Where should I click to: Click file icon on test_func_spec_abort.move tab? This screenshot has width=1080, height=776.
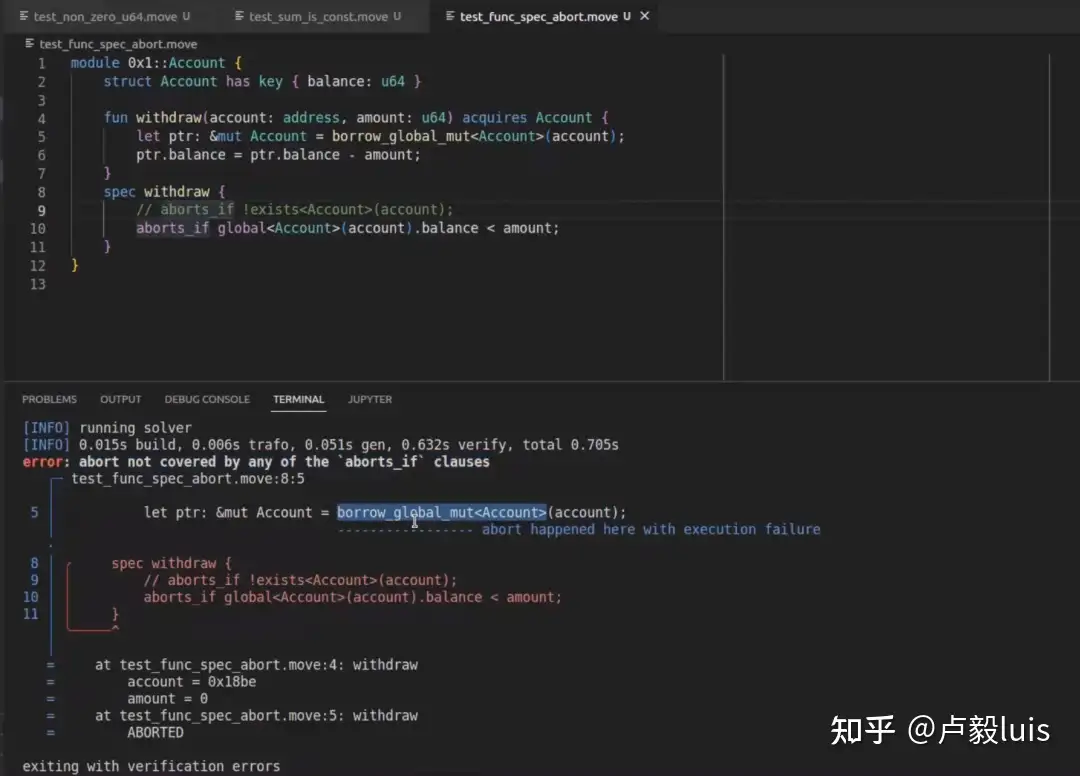point(449,17)
